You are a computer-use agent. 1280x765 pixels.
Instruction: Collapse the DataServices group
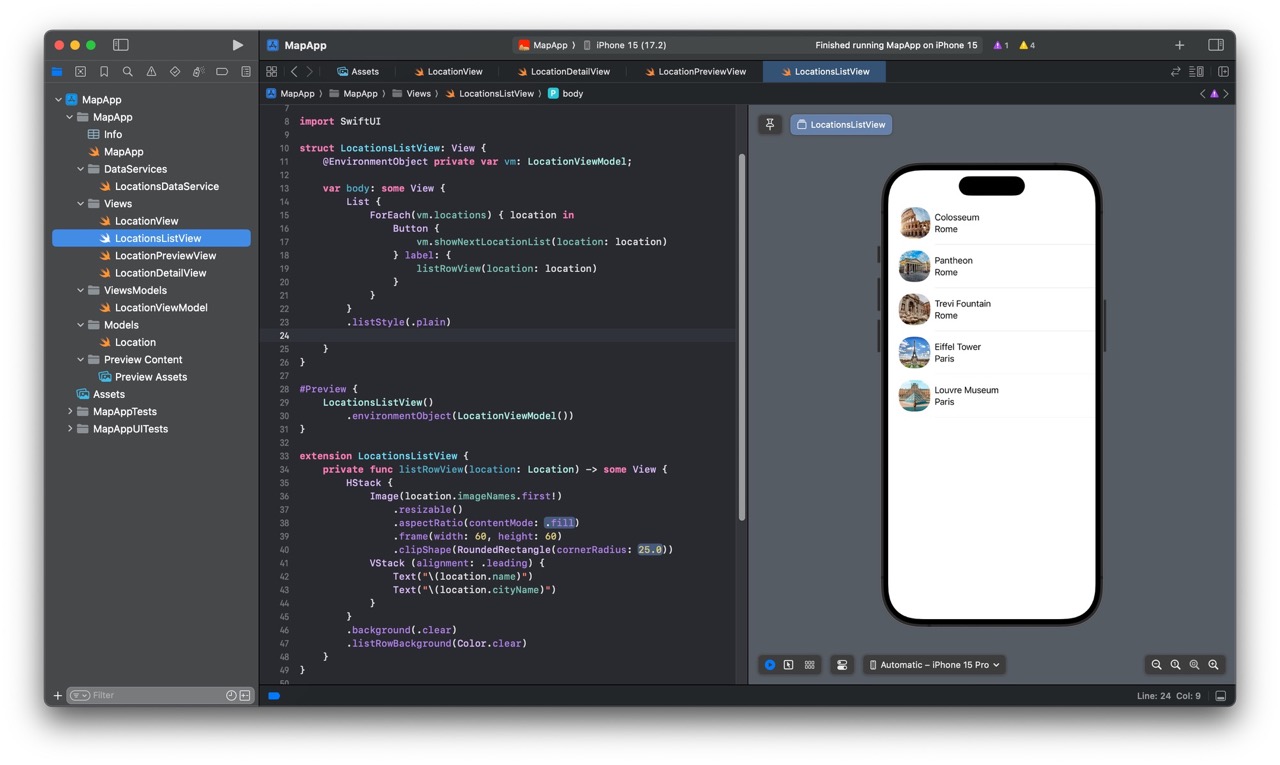(x=81, y=169)
